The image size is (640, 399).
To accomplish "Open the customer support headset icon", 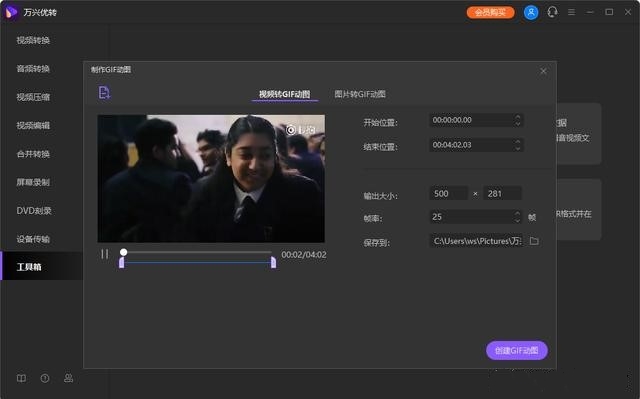I will 552,12.
